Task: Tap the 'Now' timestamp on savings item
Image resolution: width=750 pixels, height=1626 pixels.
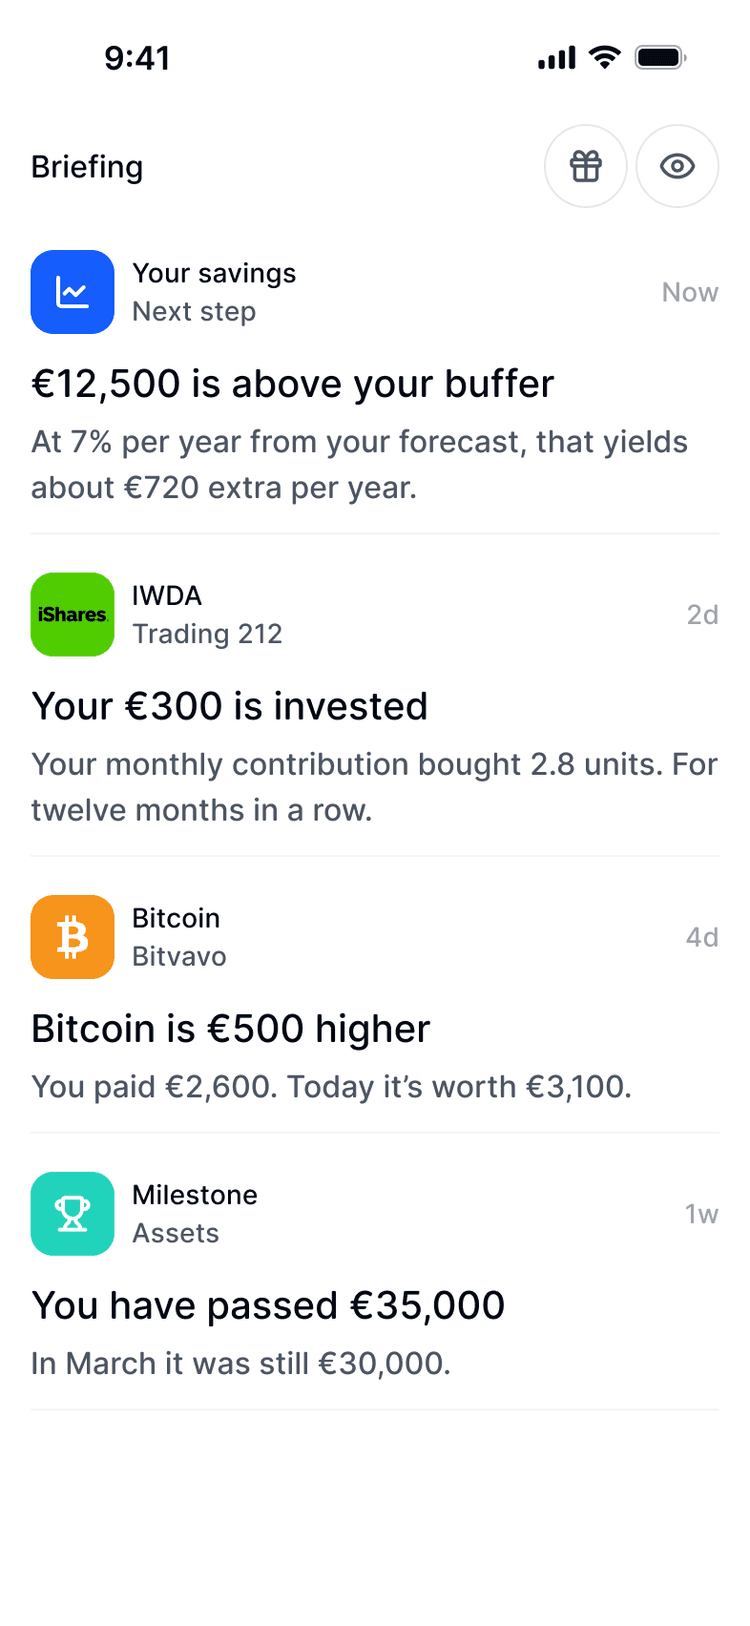Action: [x=690, y=292]
